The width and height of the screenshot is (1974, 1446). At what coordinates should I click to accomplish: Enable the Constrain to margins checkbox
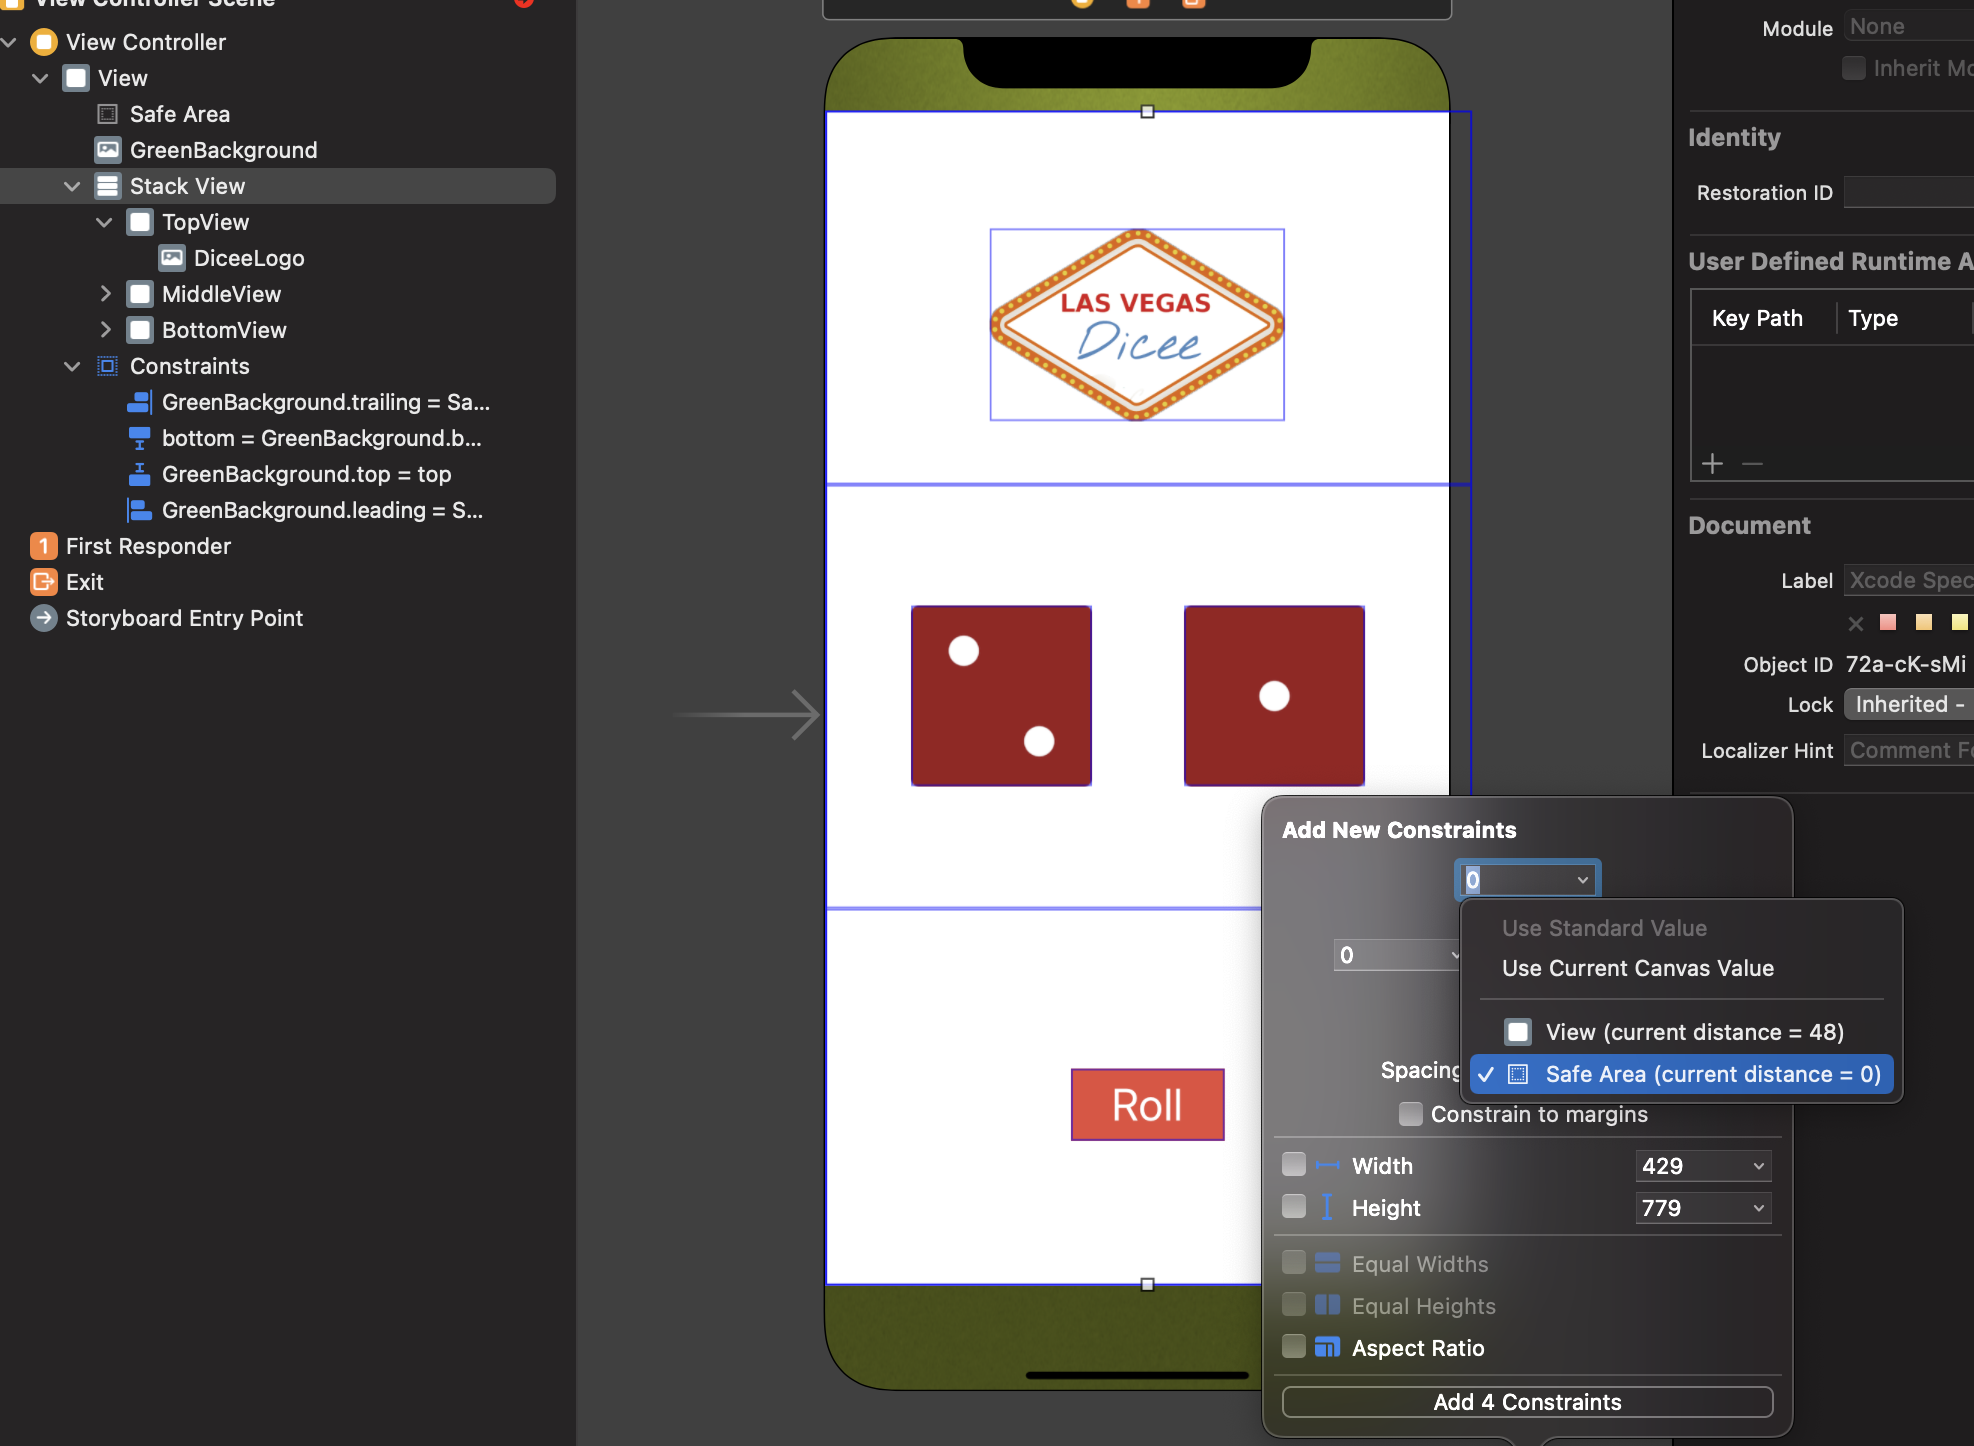[x=1410, y=1114]
